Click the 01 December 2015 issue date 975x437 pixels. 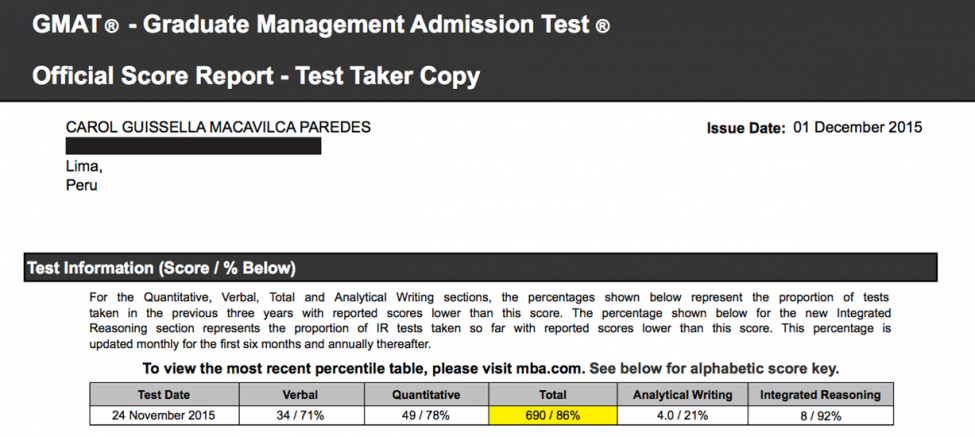point(857,127)
